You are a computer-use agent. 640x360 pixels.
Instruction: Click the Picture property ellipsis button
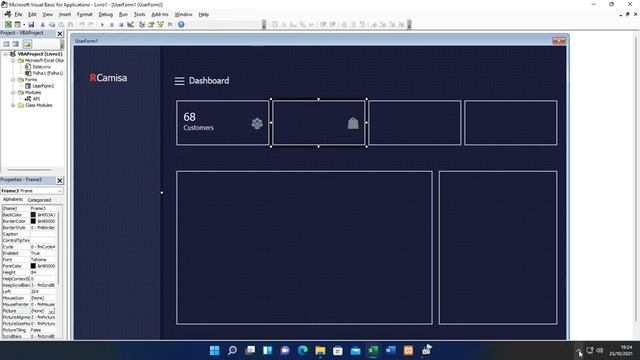(x=51, y=311)
